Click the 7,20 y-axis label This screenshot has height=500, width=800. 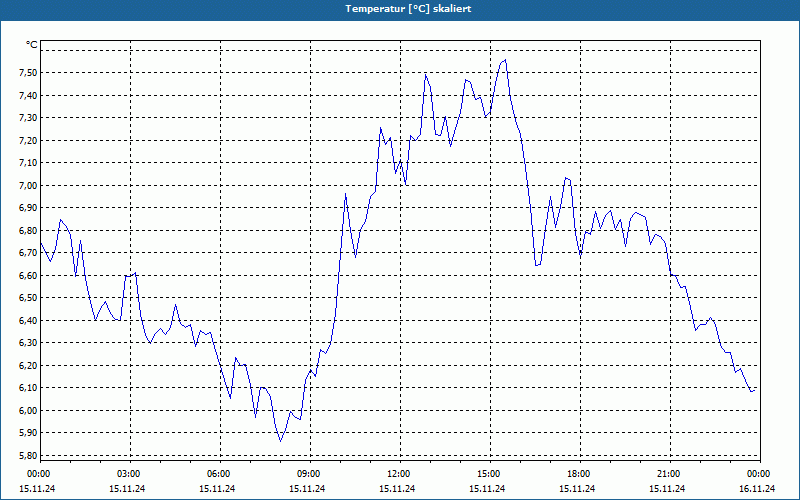[28, 140]
